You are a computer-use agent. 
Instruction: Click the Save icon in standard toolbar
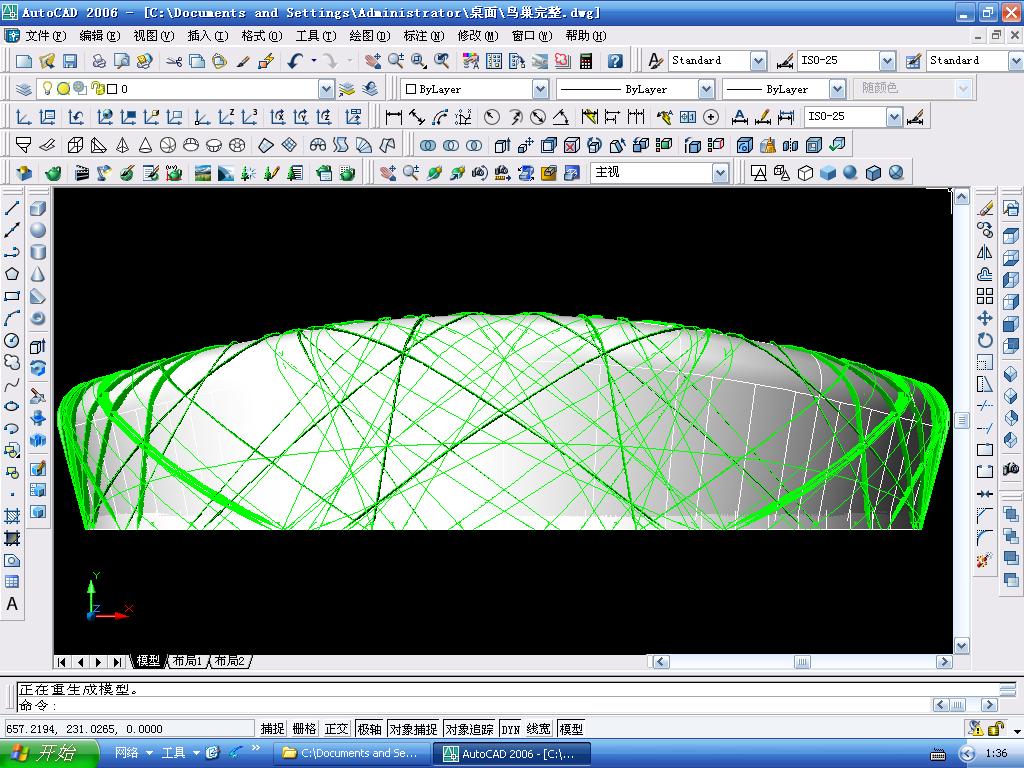[70, 61]
